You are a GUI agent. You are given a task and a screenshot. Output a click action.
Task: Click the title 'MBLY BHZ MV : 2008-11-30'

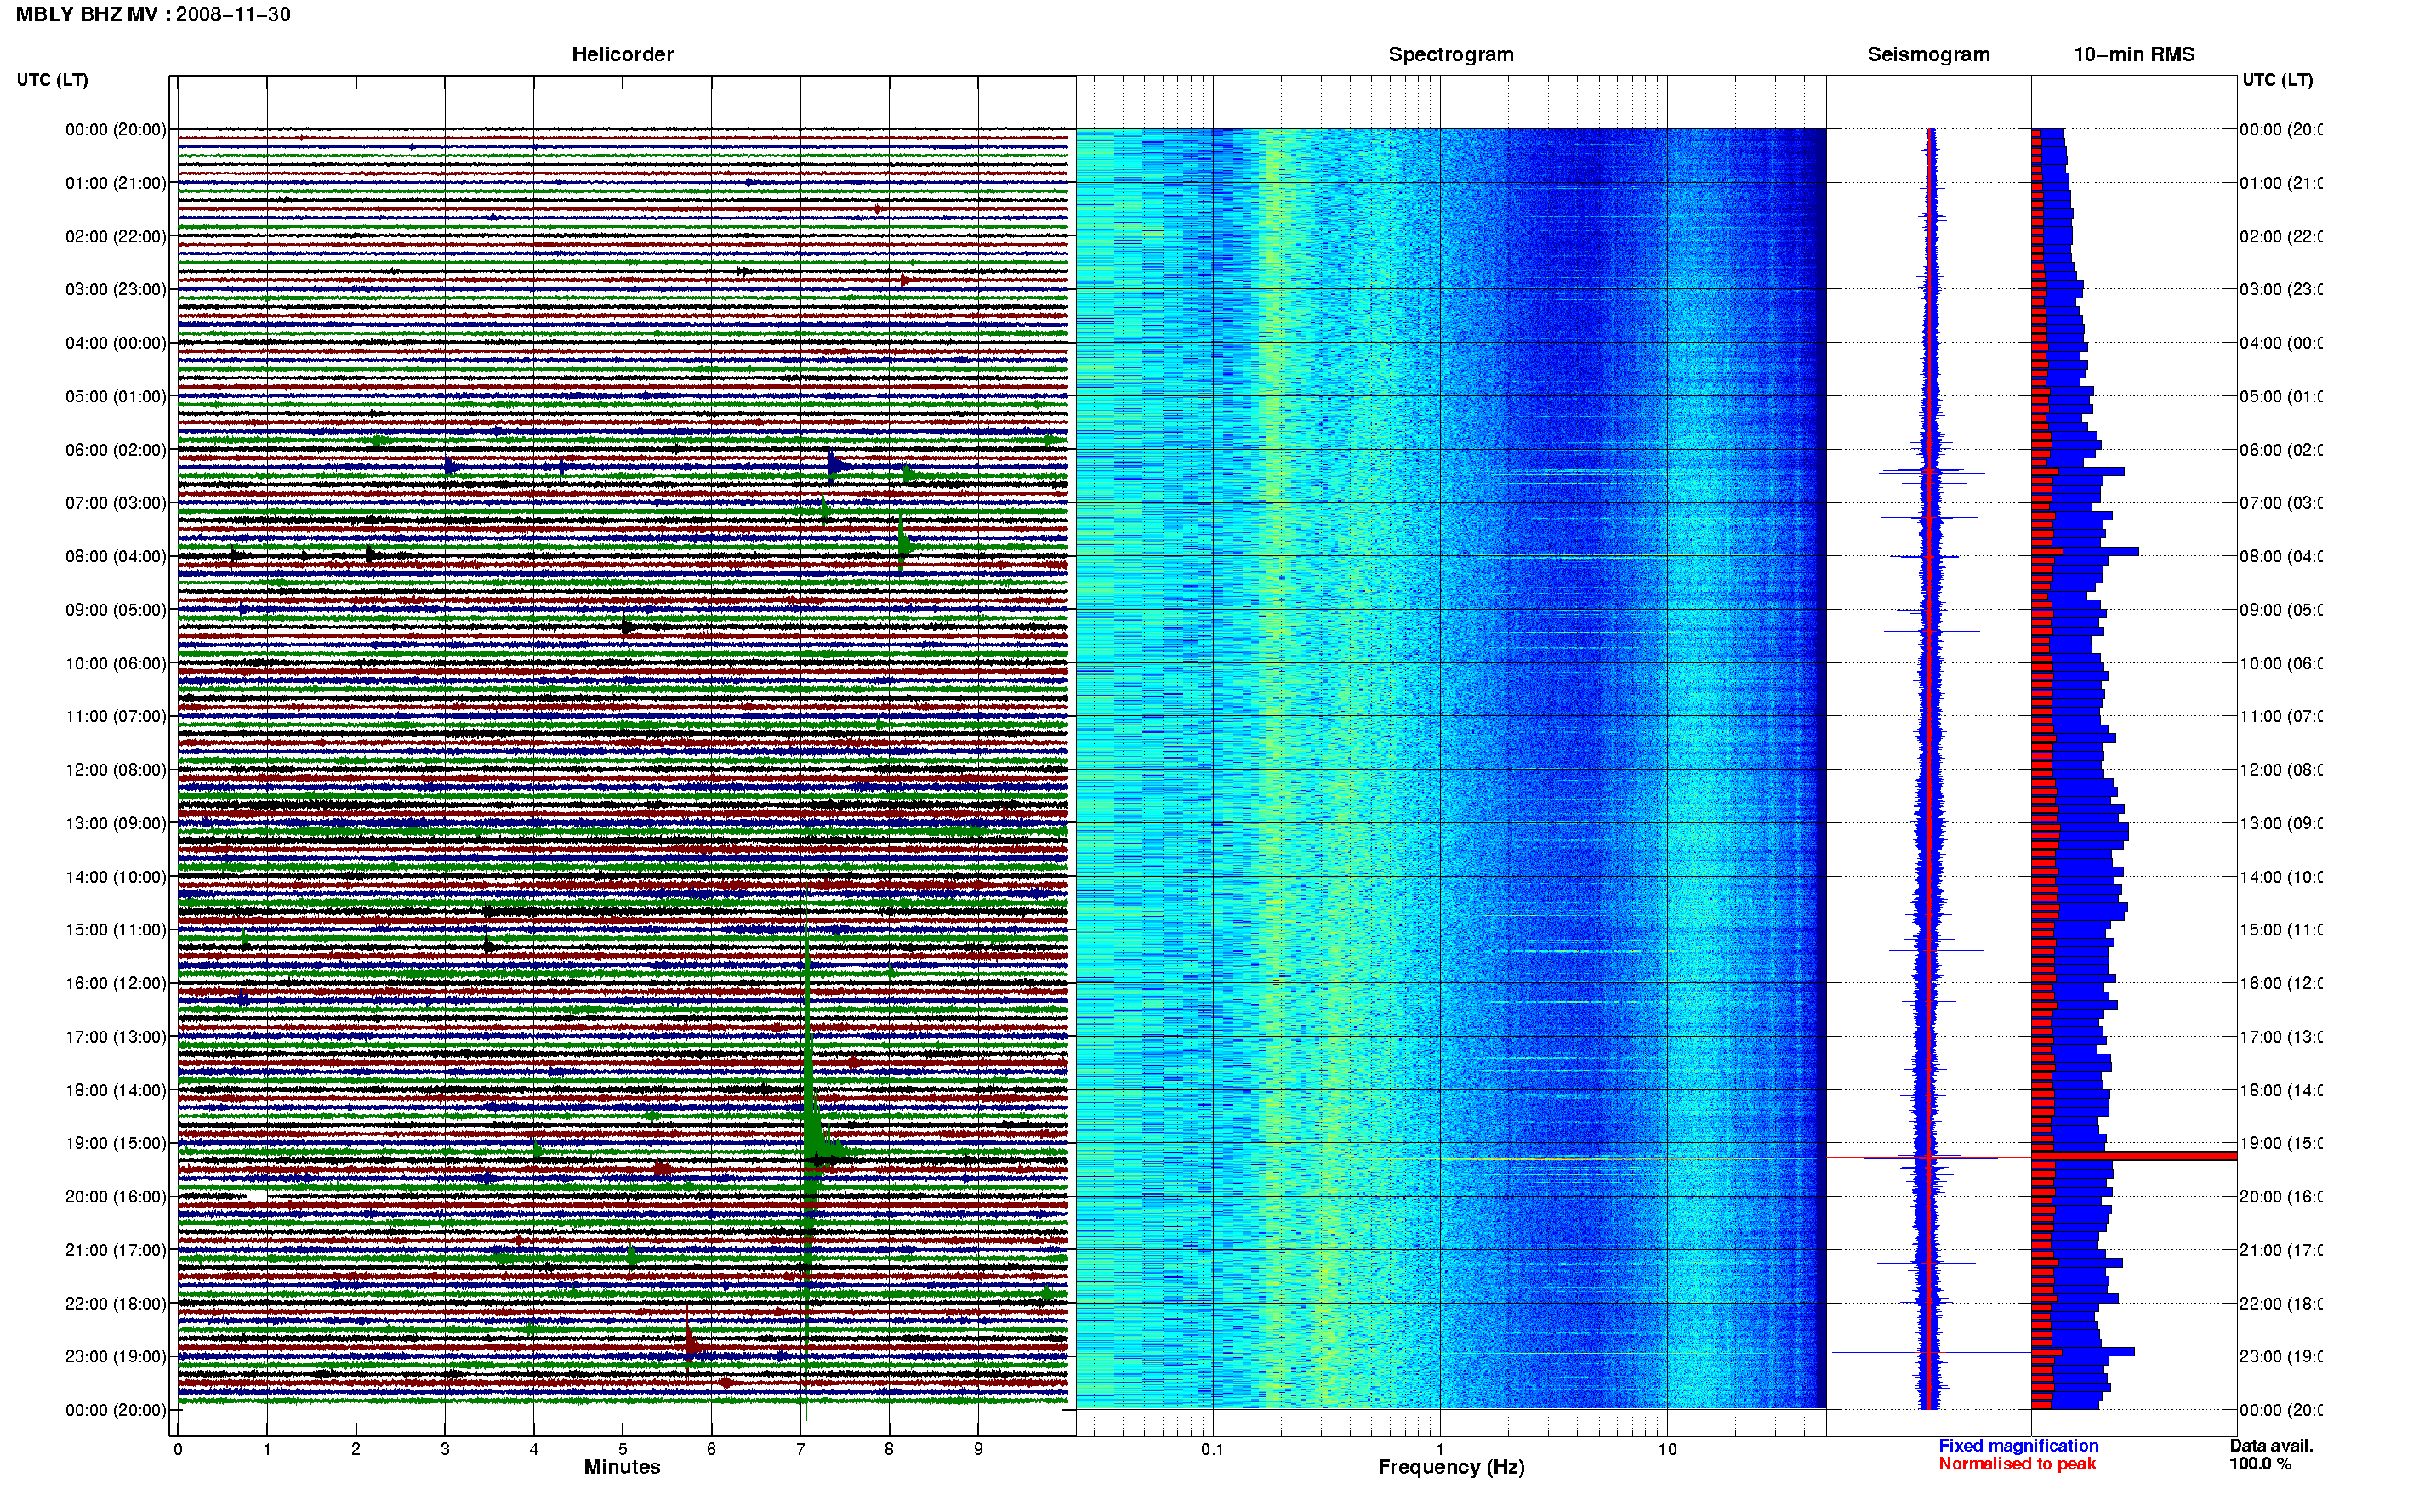(x=153, y=15)
